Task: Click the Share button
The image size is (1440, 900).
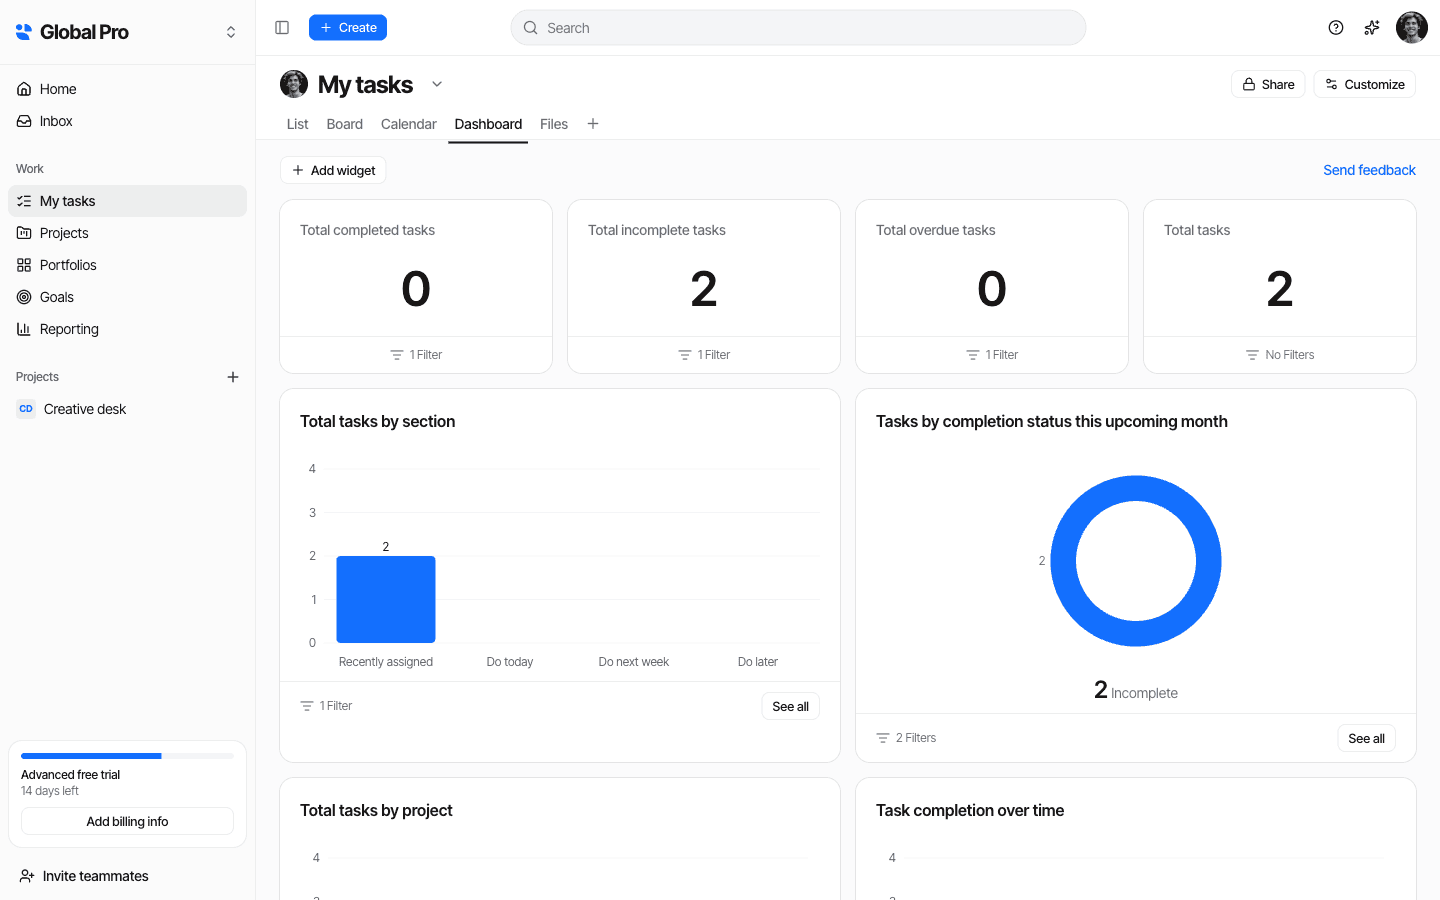Action: [1268, 84]
